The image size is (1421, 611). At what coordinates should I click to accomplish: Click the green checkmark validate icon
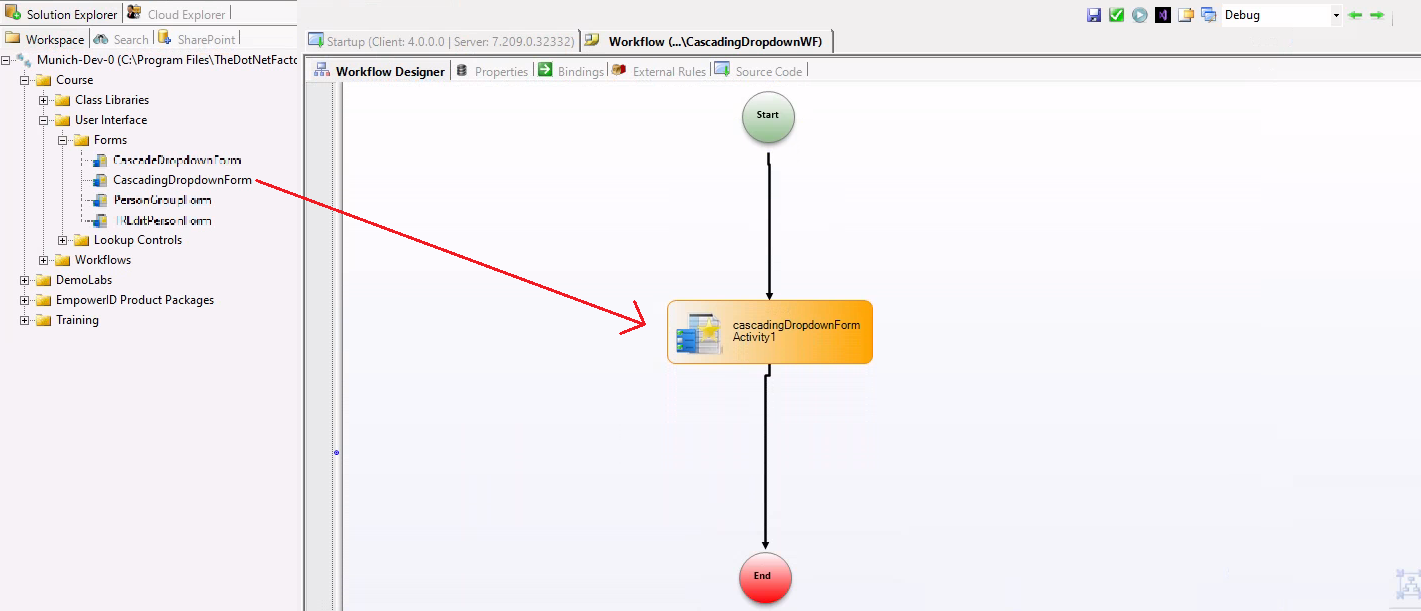(x=1117, y=15)
